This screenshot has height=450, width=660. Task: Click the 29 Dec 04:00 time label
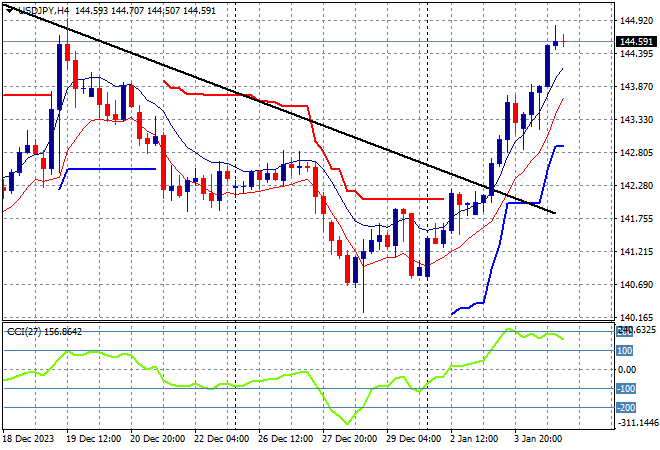413,439
